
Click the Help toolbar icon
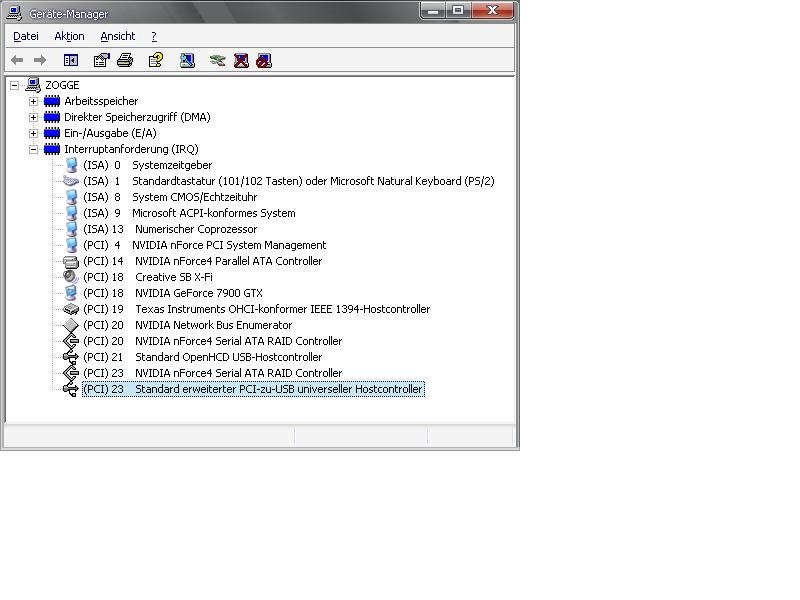pos(156,60)
